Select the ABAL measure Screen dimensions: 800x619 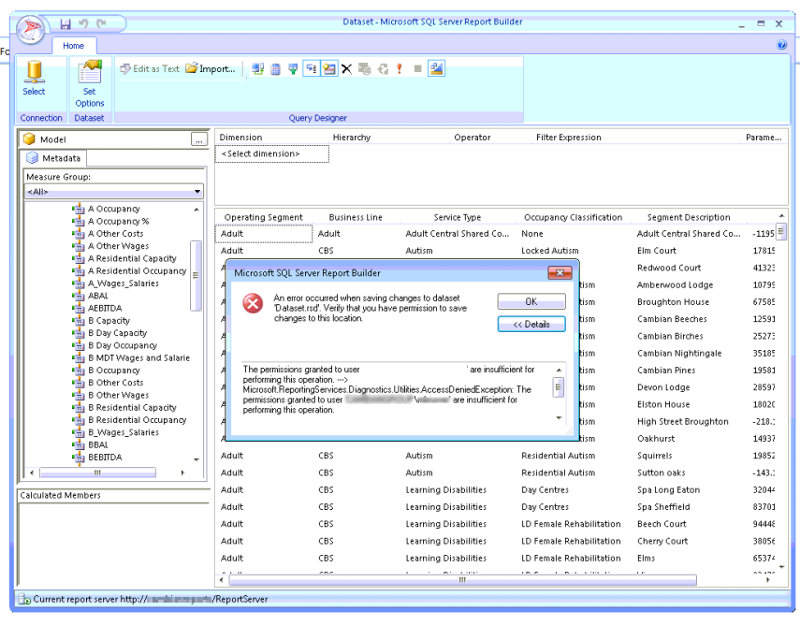click(x=98, y=295)
